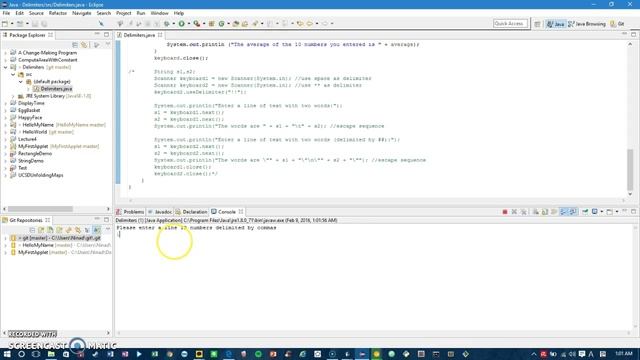Expand MyFirstApplet repository in Git Repositories
Screen dimensions: 640x360
click(x=5, y=253)
